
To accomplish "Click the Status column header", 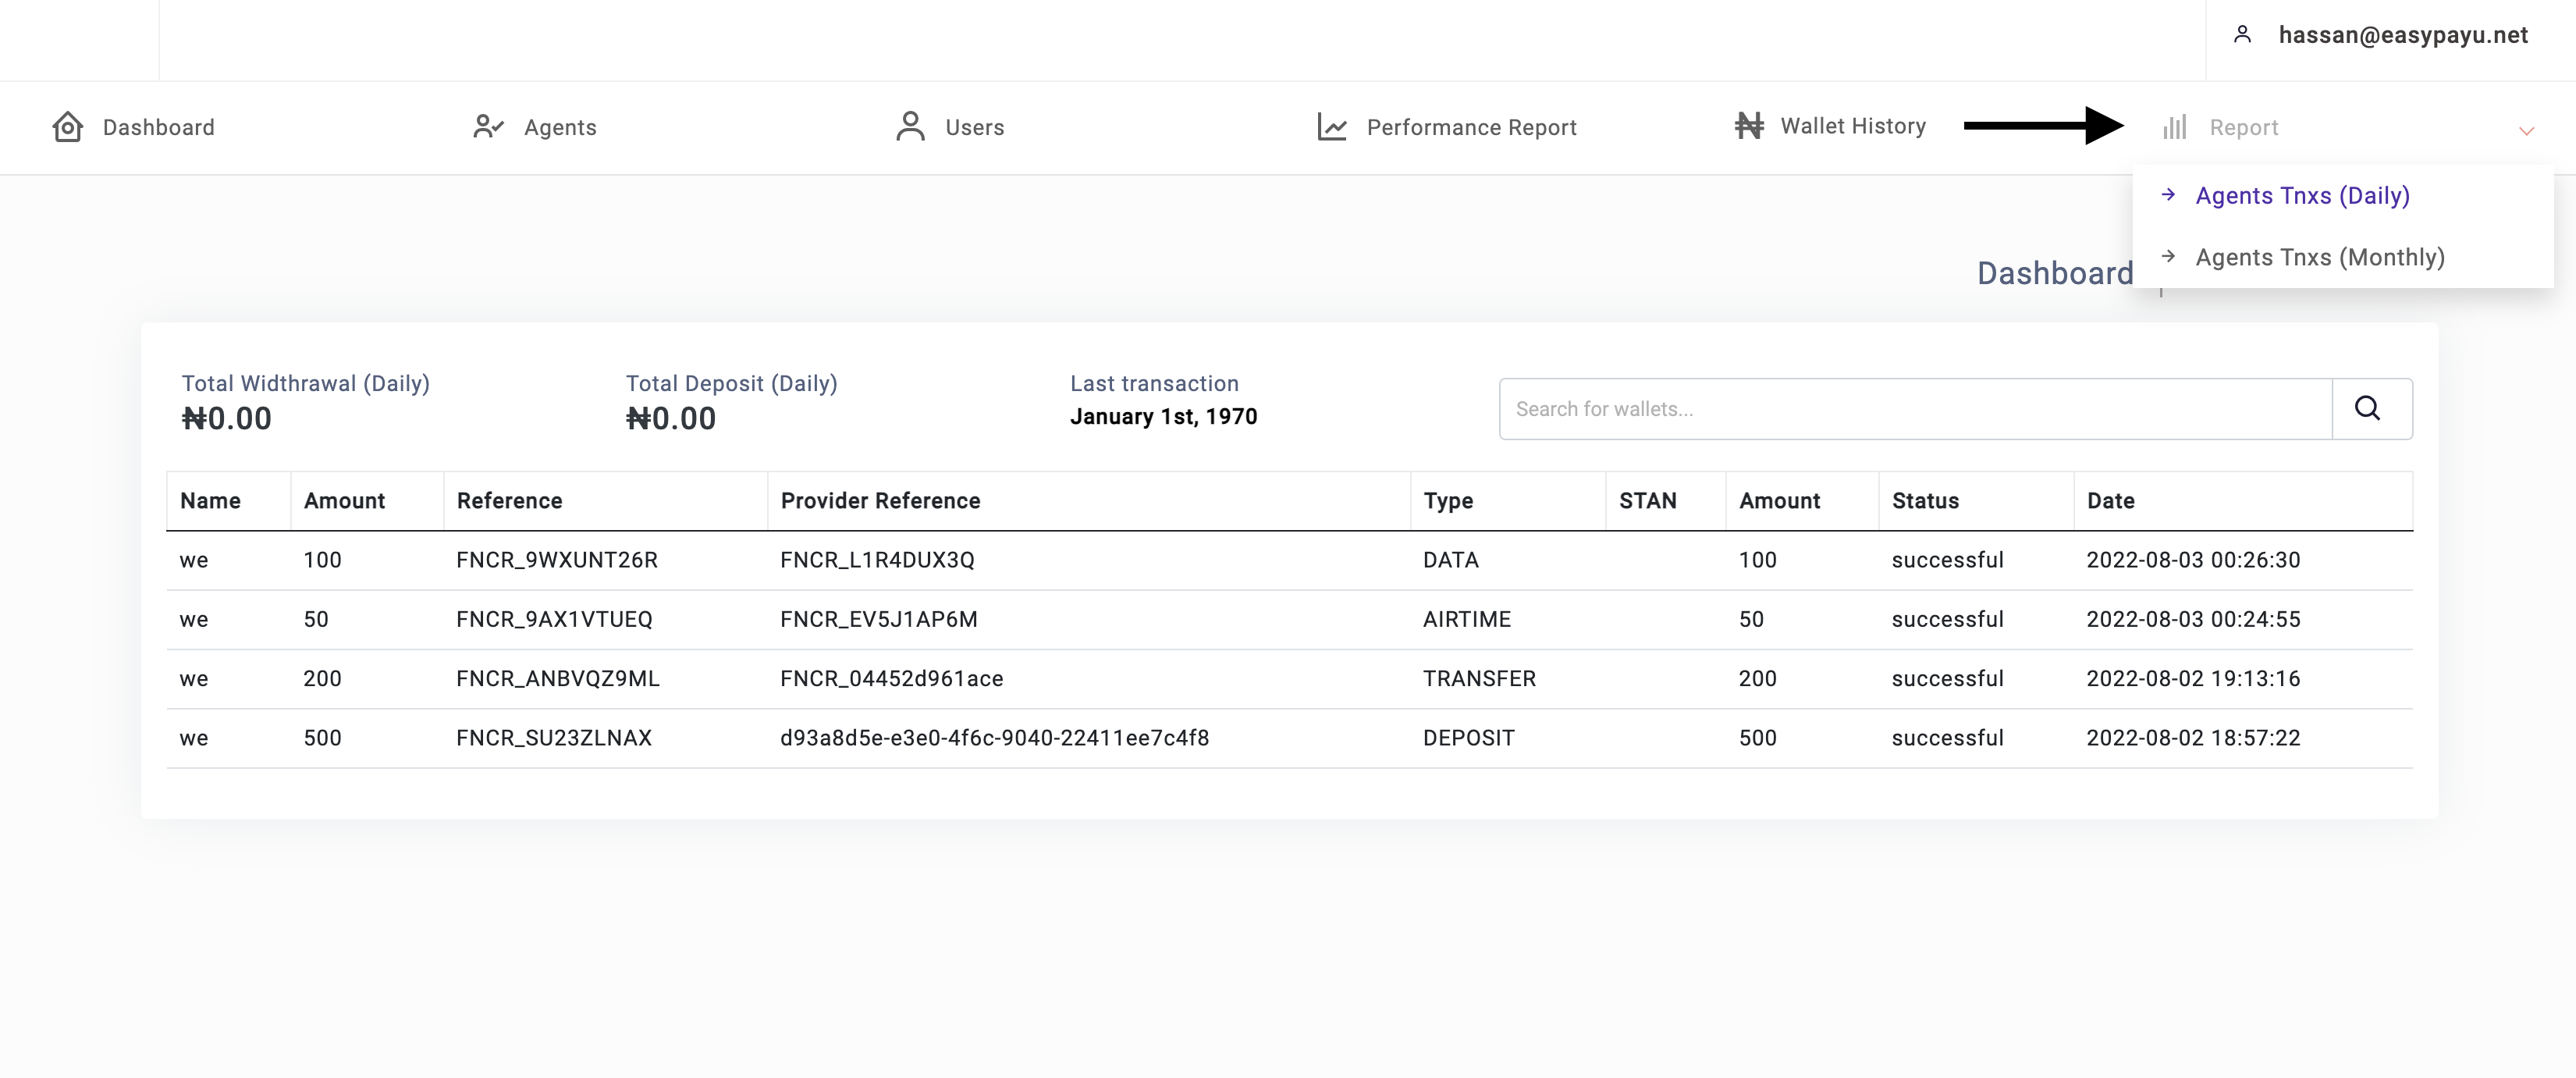I will tap(1924, 500).
